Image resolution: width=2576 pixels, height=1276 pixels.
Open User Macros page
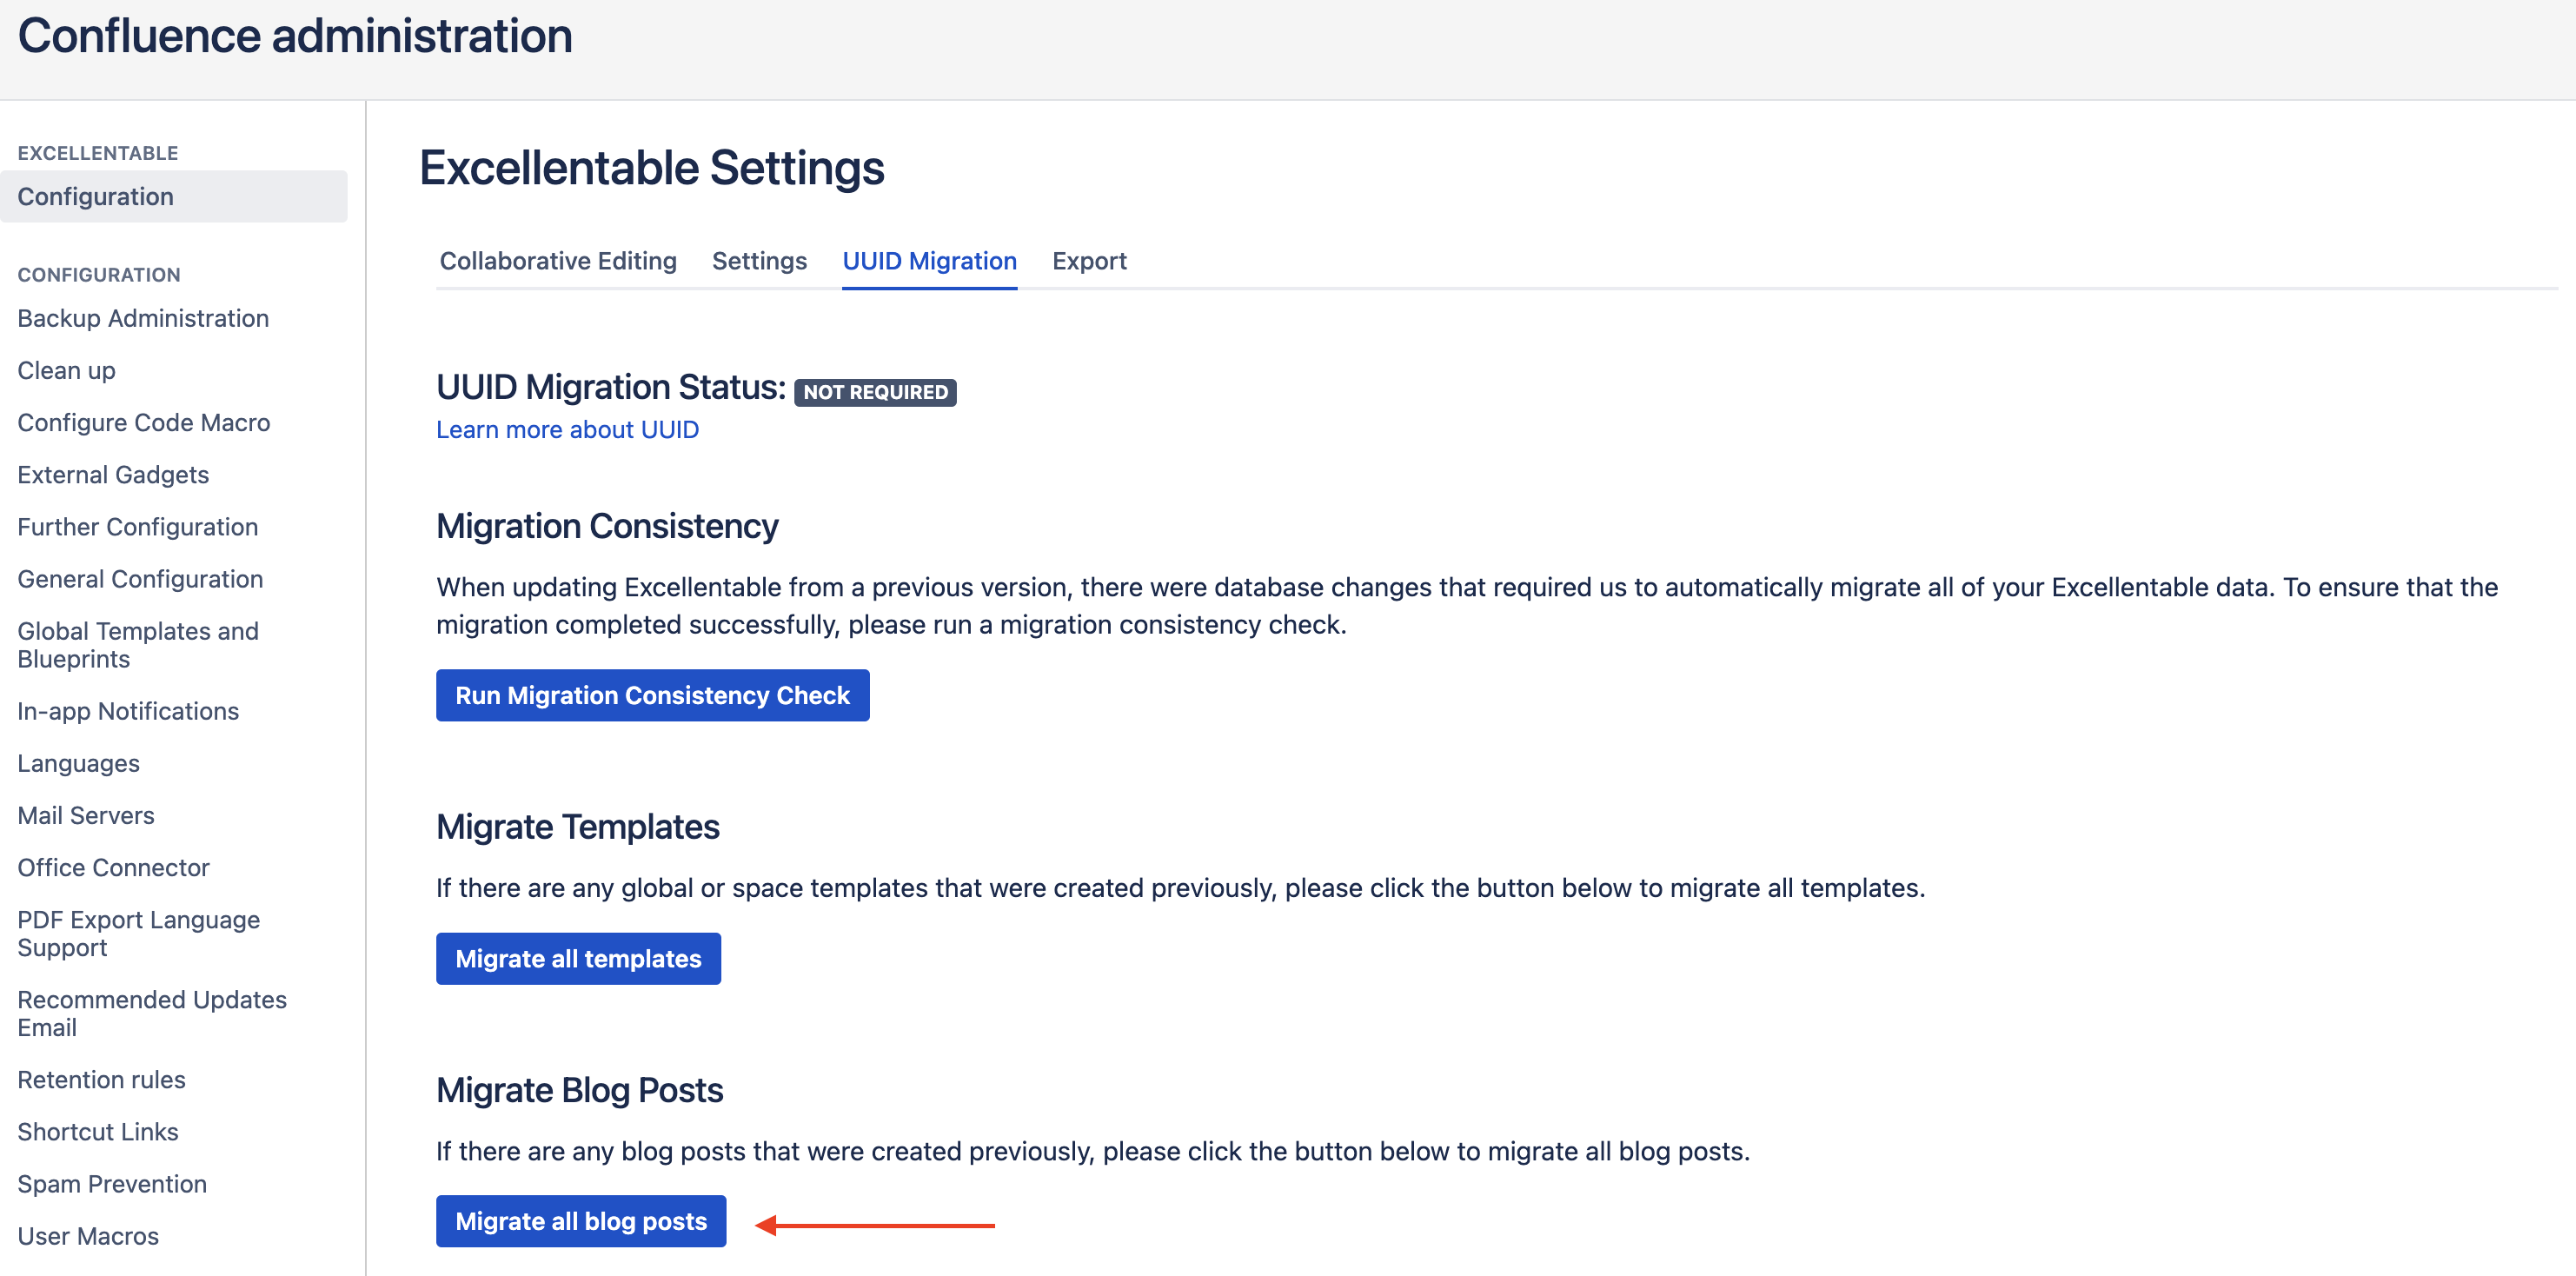pyautogui.click(x=88, y=1235)
